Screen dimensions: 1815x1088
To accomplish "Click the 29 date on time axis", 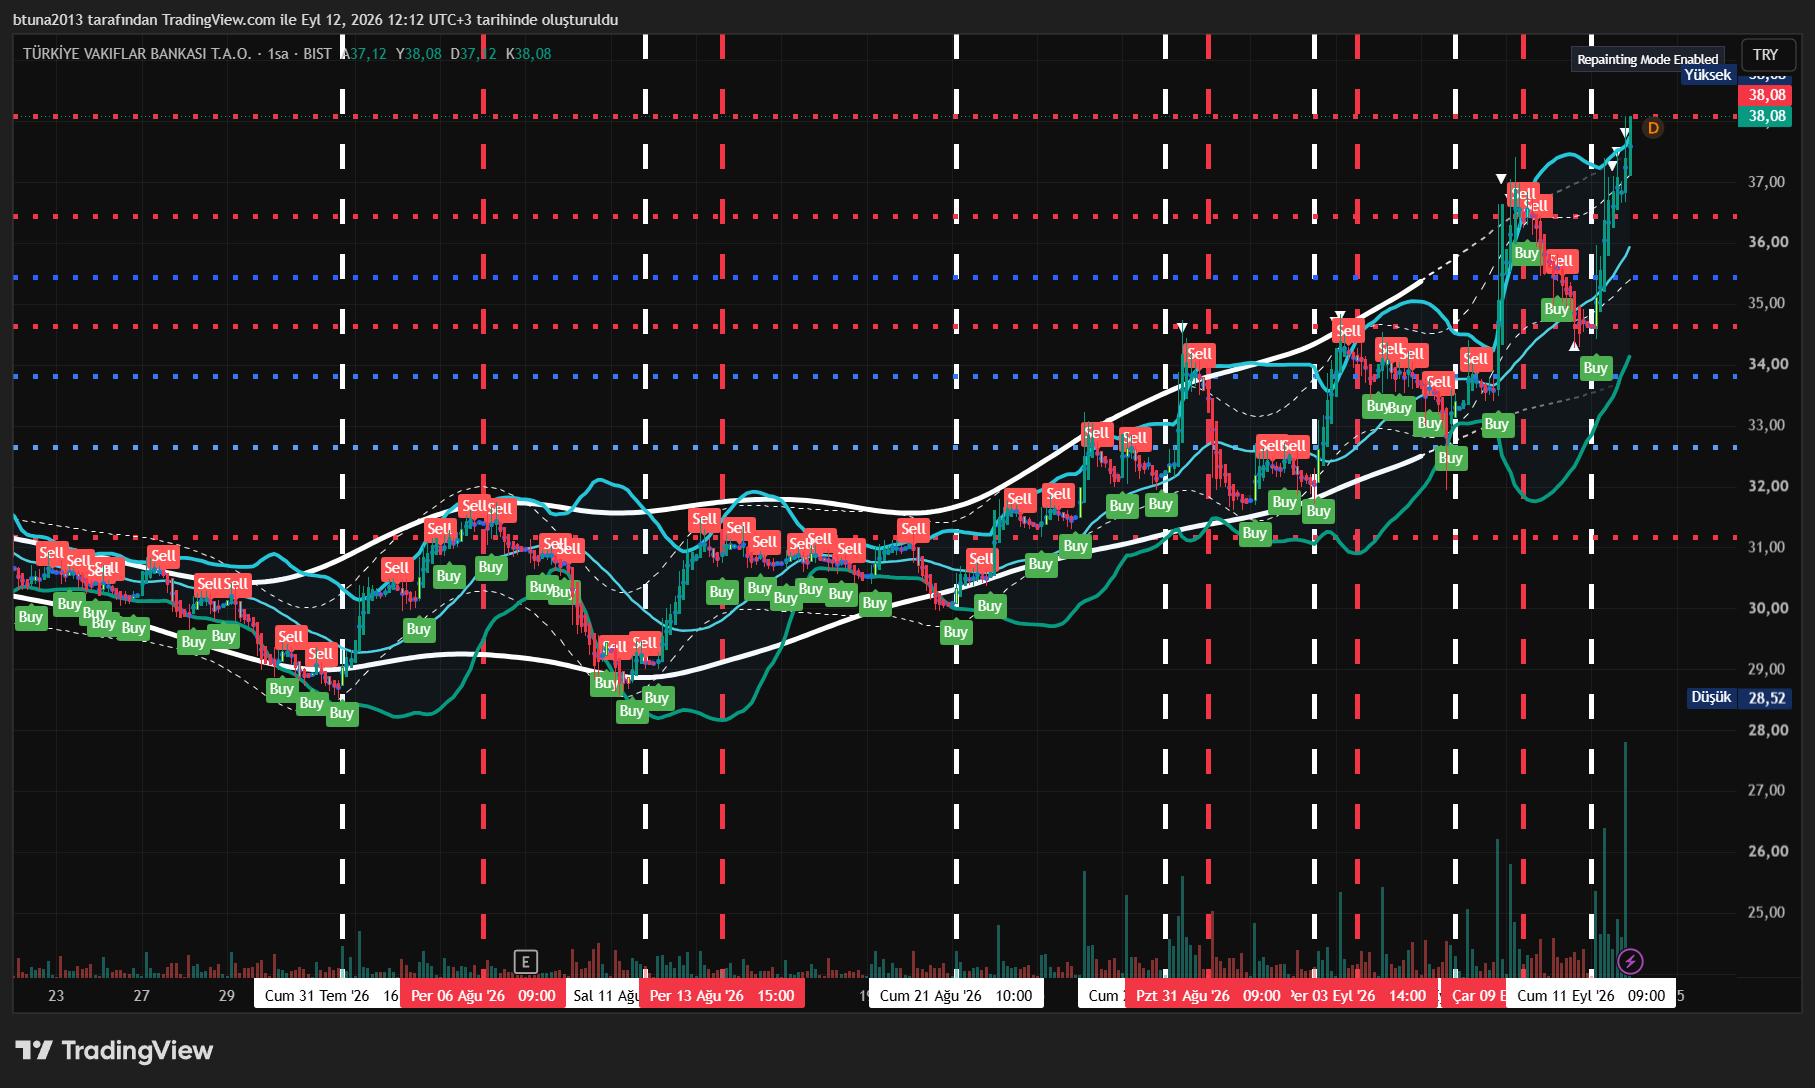I will click(227, 996).
